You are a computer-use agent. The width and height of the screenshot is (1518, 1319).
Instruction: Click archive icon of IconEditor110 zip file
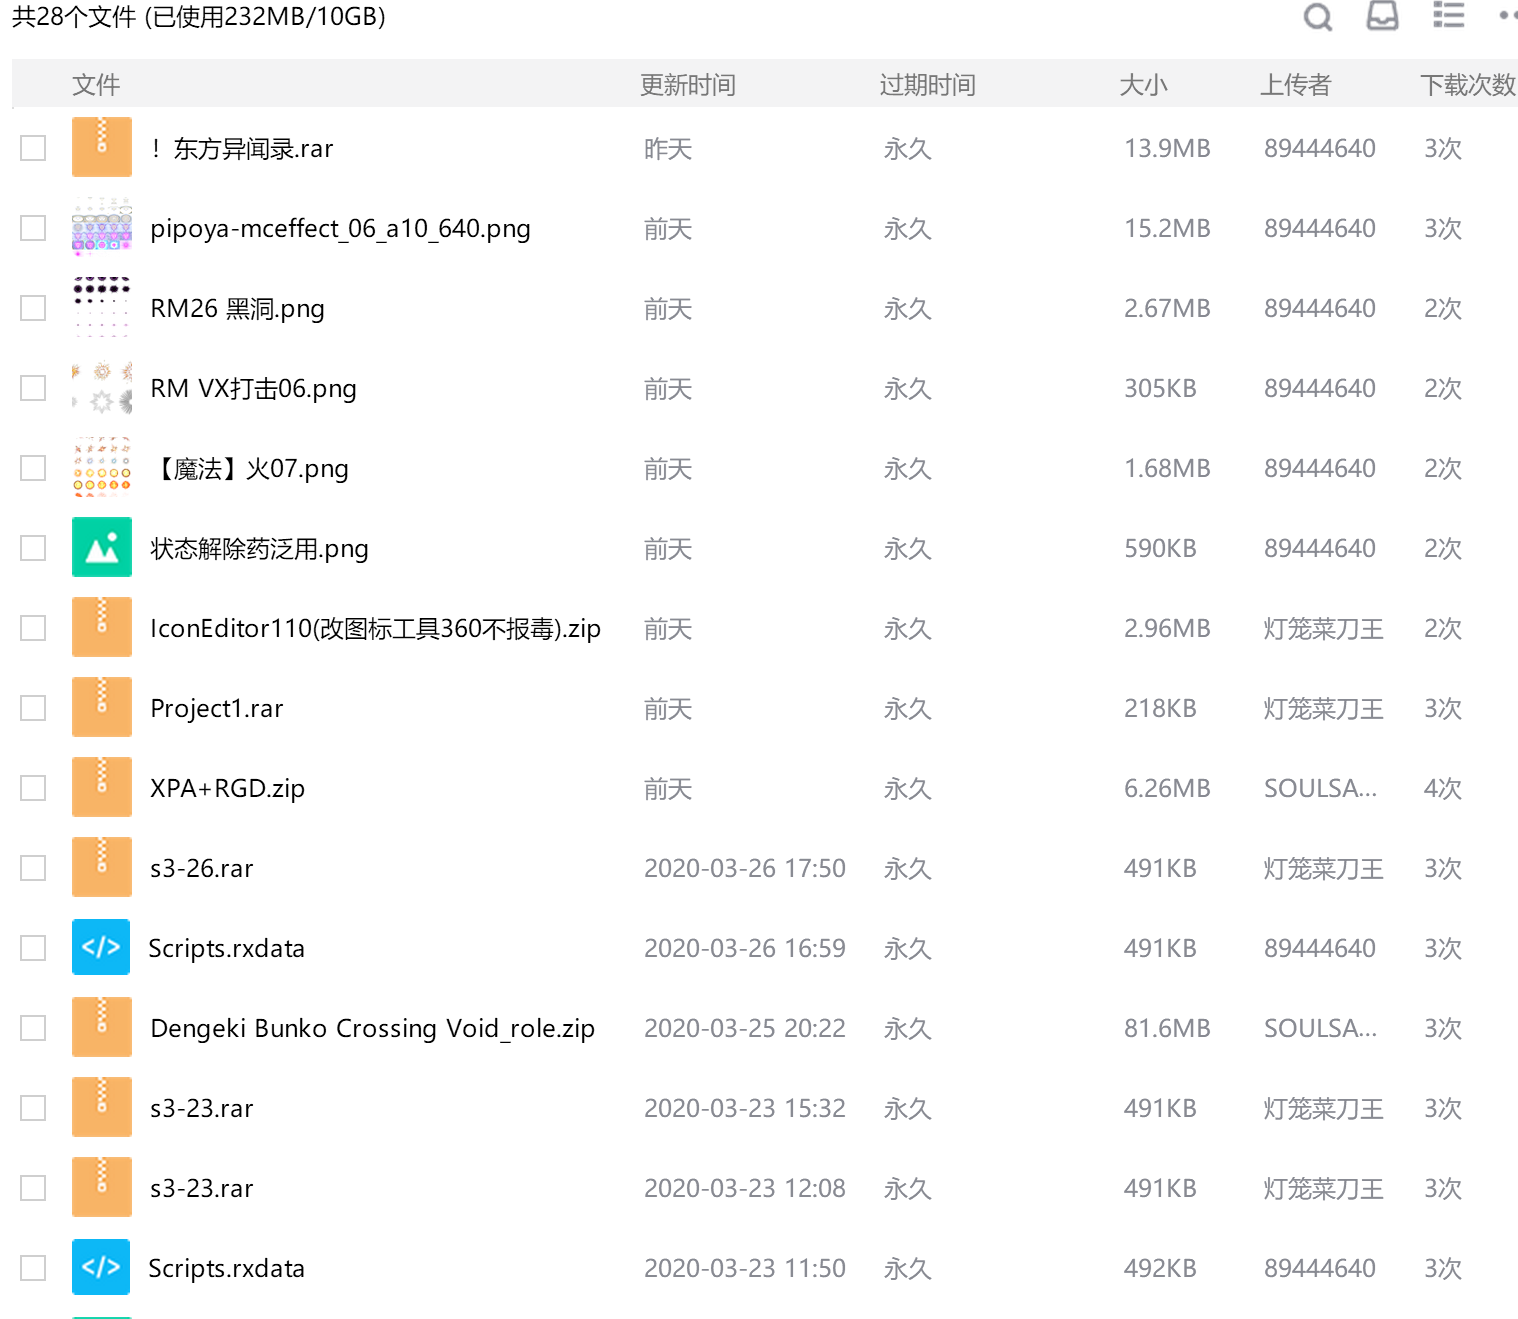[x=102, y=627]
